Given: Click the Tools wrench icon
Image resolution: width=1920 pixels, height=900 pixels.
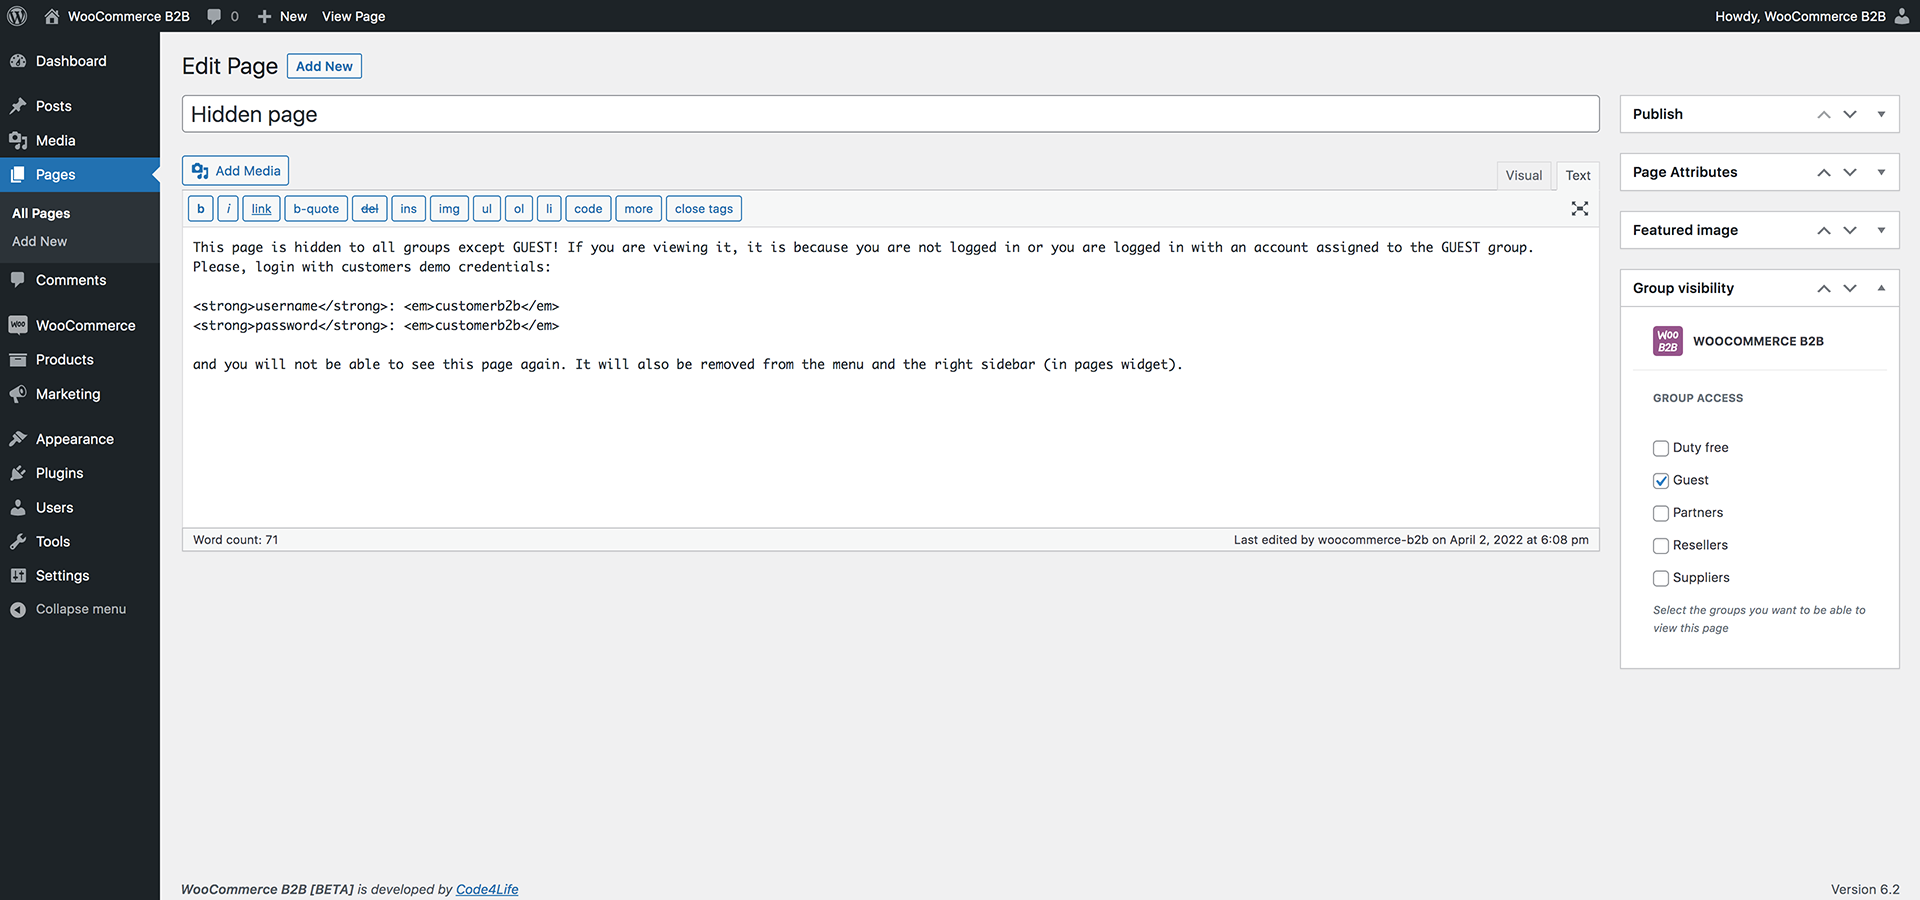Looking at the screenshot, I should [x=18, y=542].
